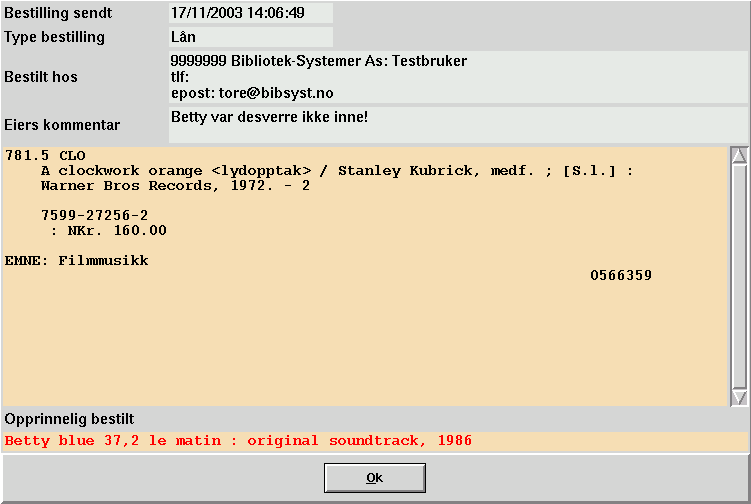Click the subject line 'EMNE: Filmmusikk'

[x=77, y=261]
